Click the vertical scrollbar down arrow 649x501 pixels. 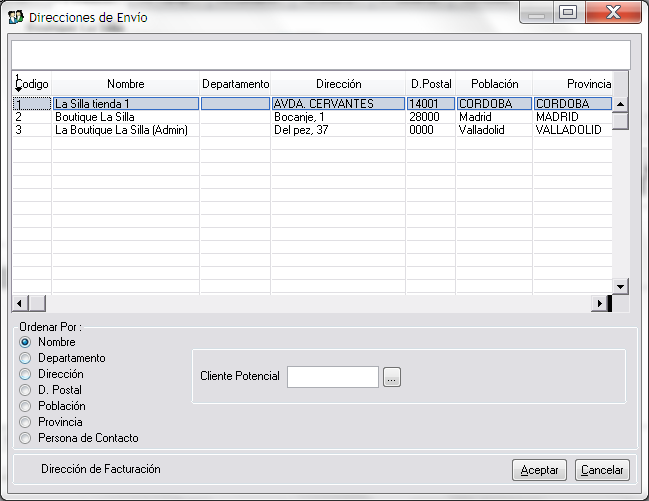(620, 286)
